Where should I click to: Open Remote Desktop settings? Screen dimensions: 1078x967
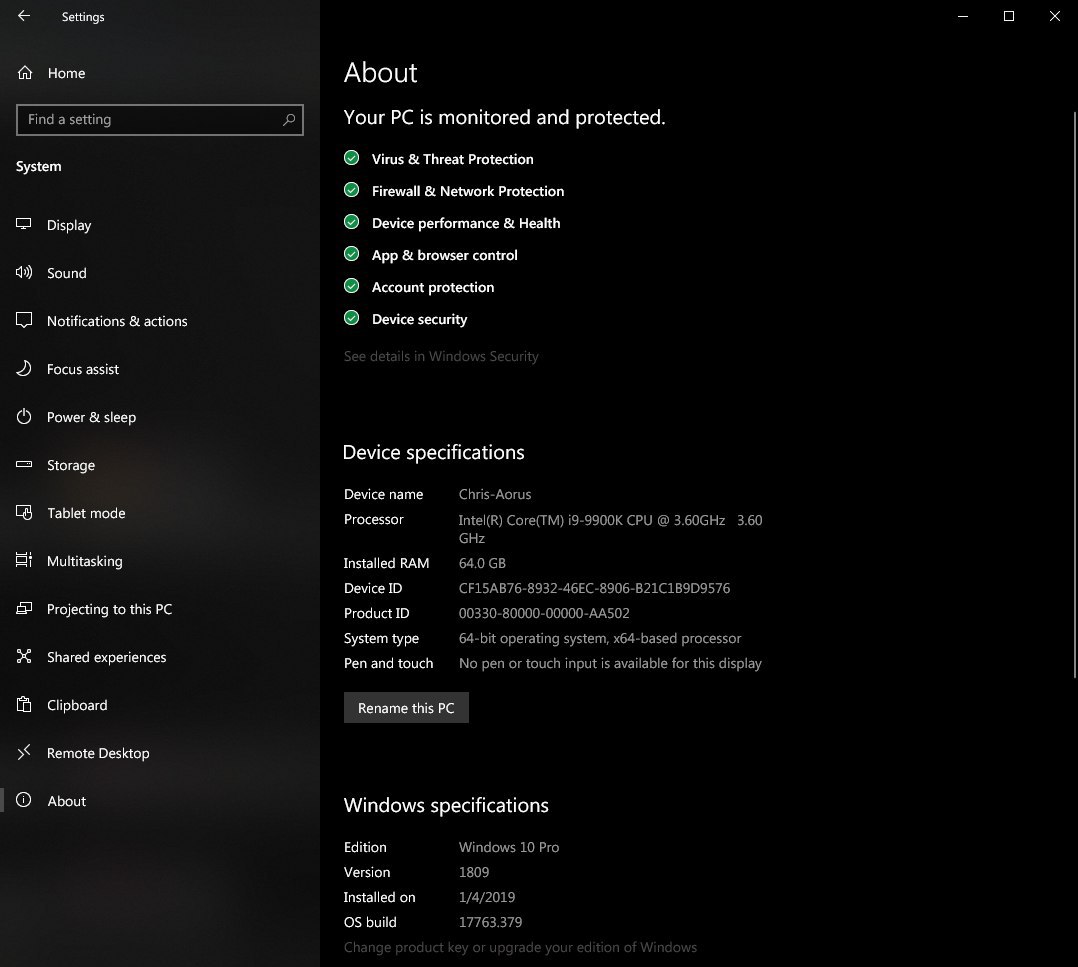point(98,753)
